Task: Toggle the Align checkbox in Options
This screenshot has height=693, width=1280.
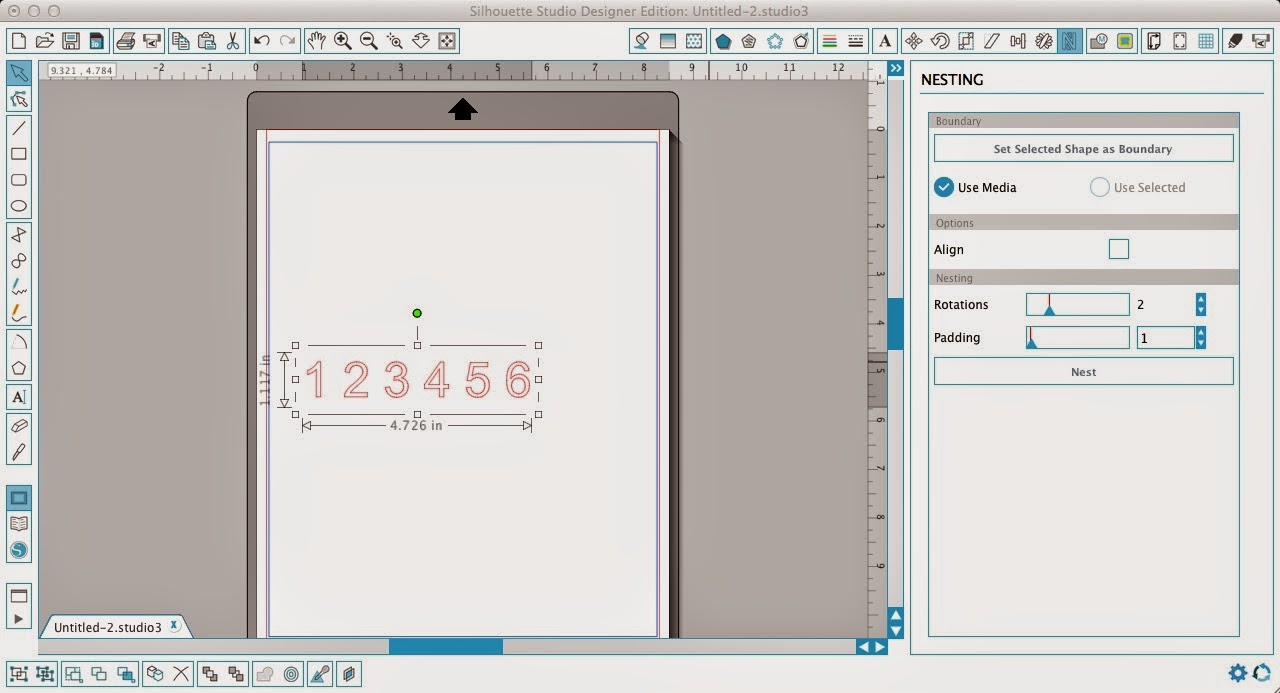Action: (1118, 249)
